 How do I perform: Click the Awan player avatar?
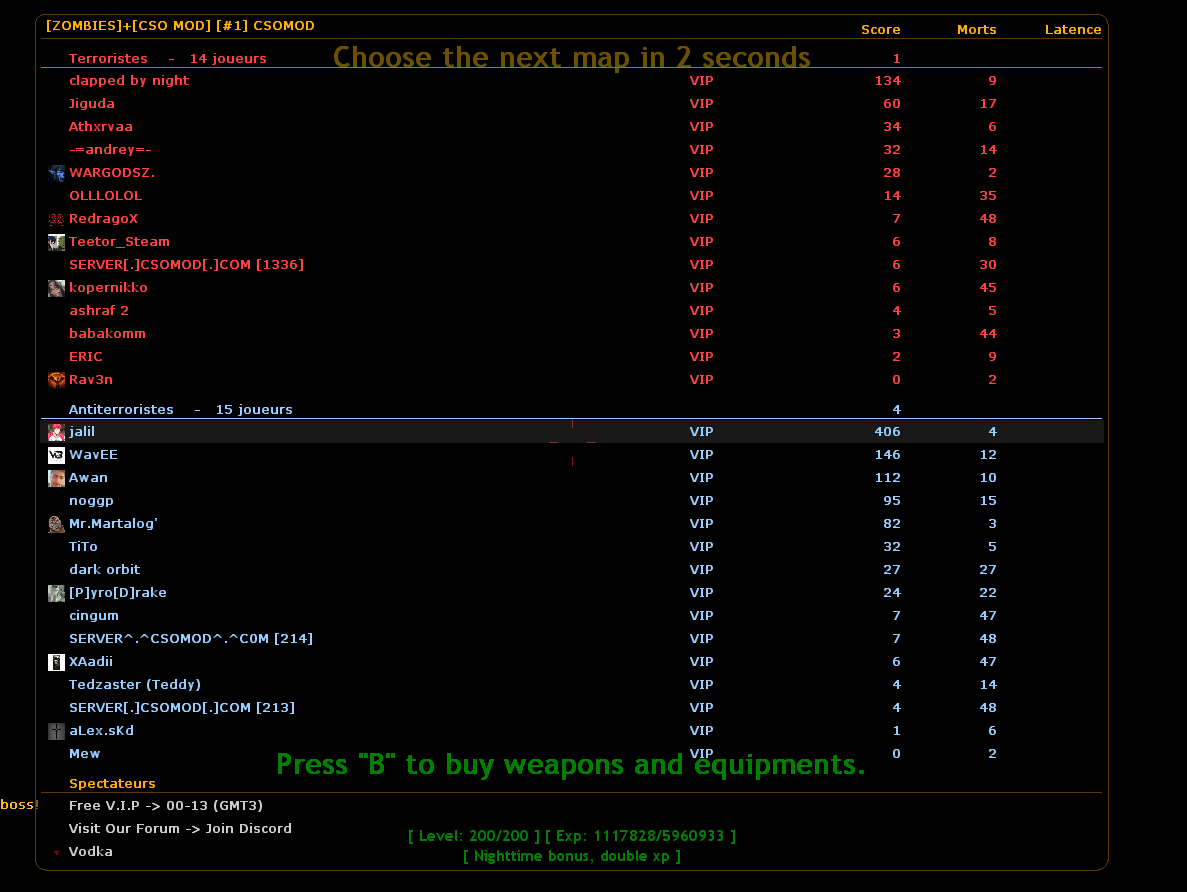[x=56, y=478]
